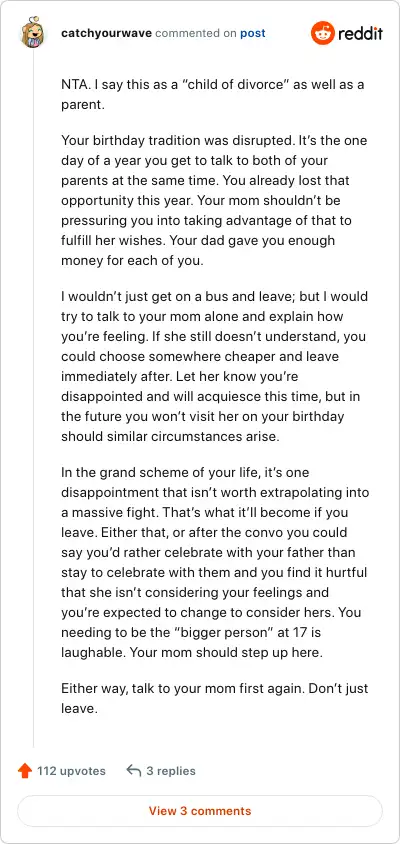Click the catchyourwave avatar image
The width and height of the screenshot is (400, 844).
[x=32, y=34]
